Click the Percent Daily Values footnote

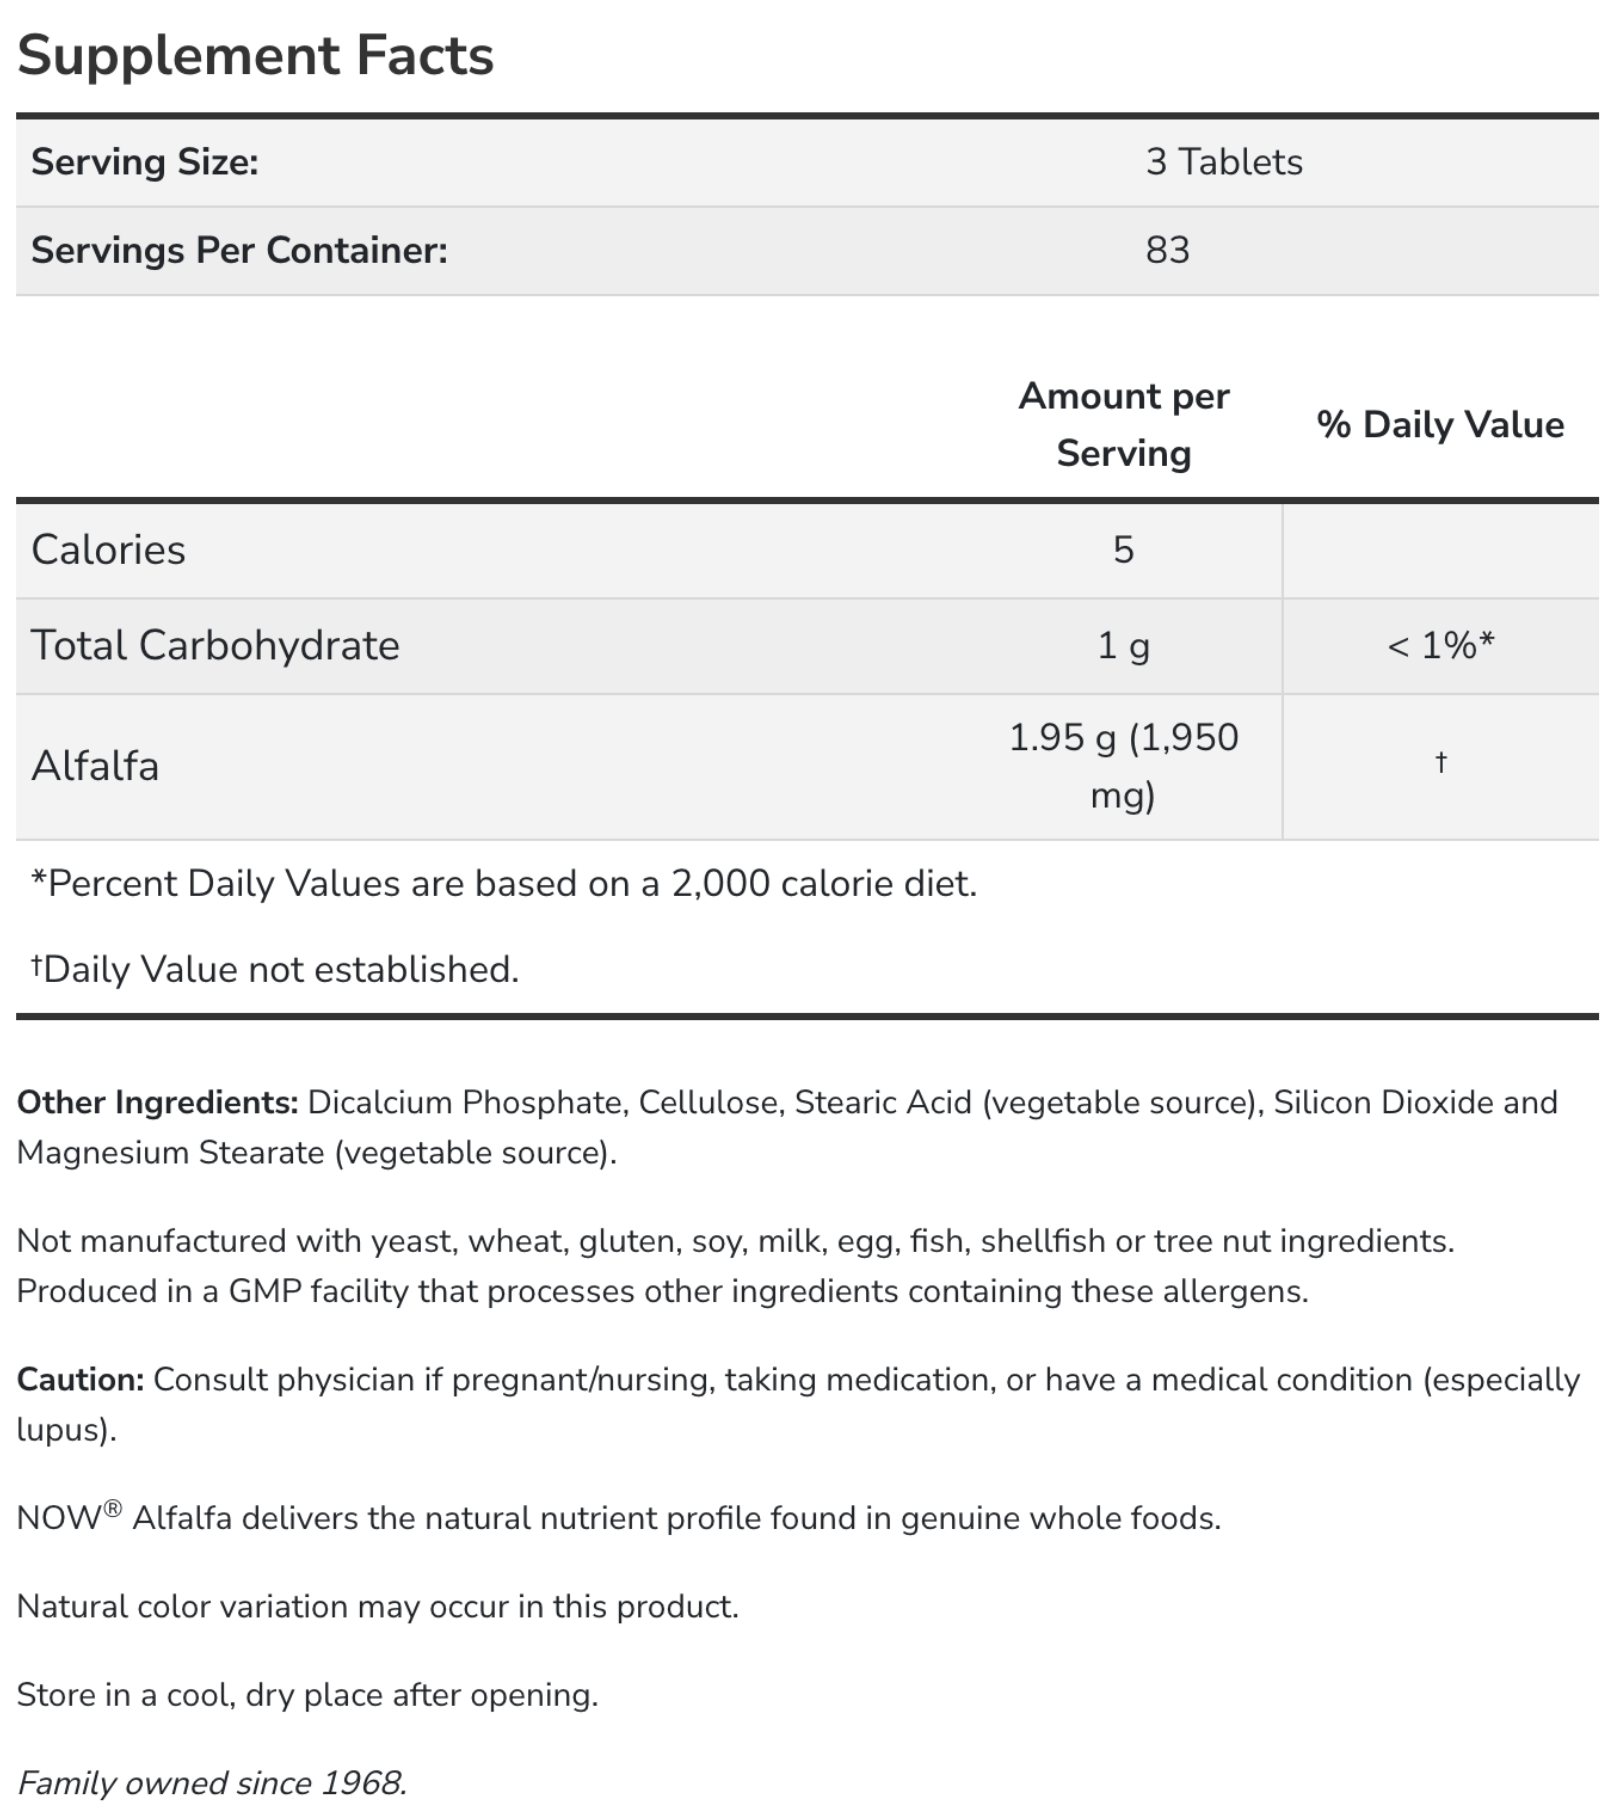pyautogui.click(x=504, y=884)
